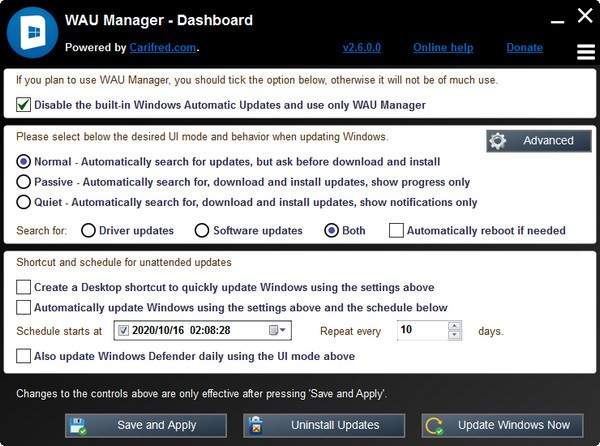
Task: Enable Automatically reboot if needed
Action: point(396,230)
